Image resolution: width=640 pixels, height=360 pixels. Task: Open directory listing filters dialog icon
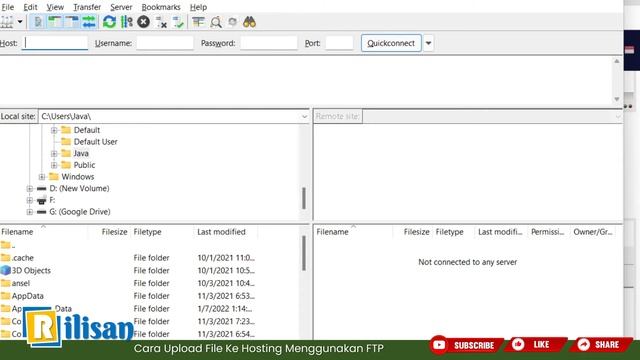point(198,22)
